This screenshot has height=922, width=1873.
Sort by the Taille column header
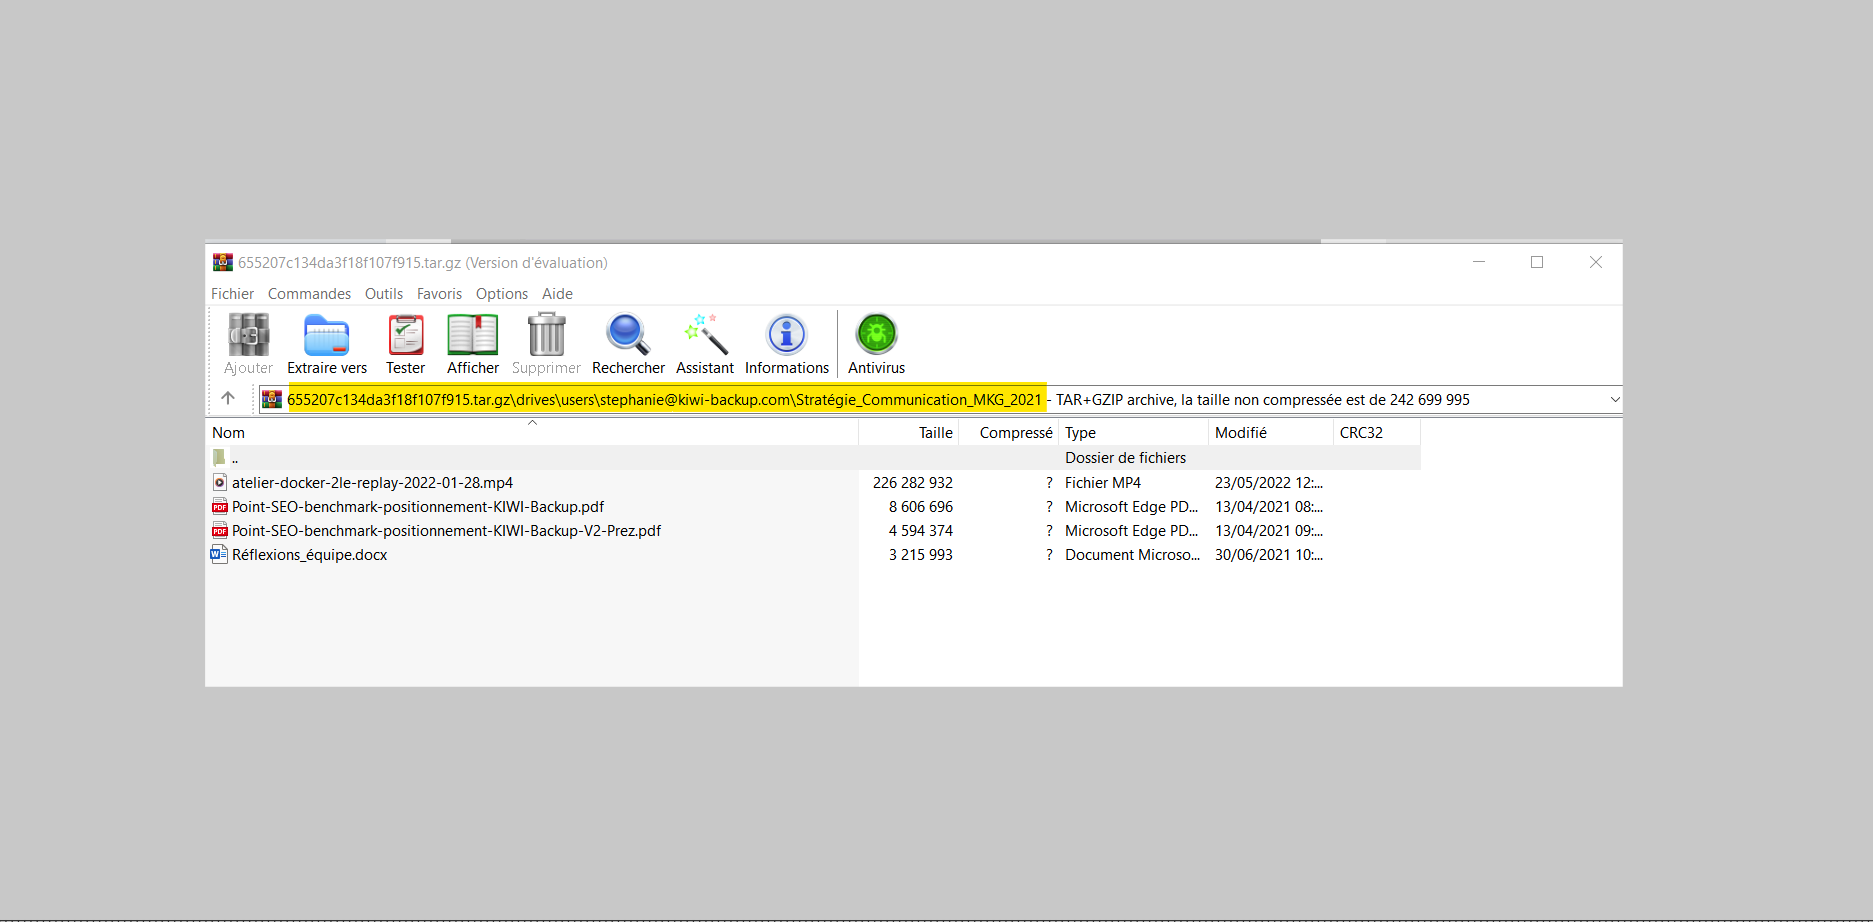(909, 433)
